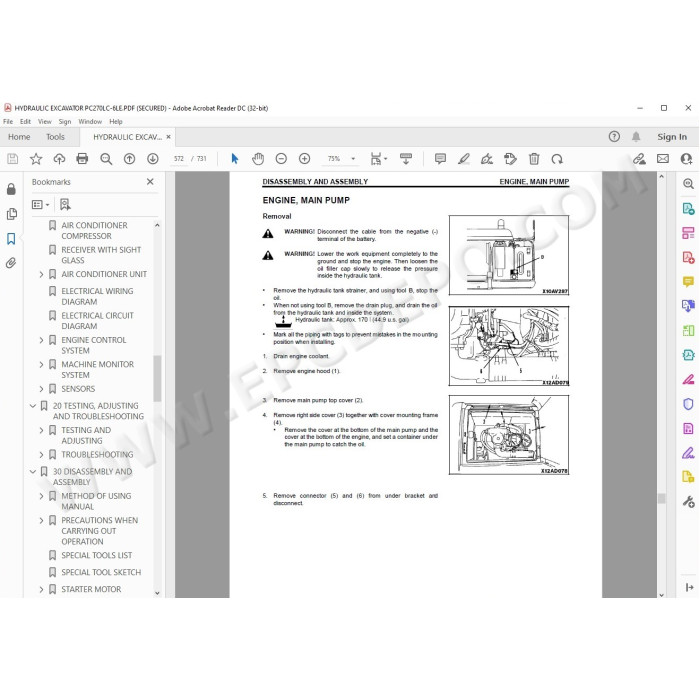
Task: Open email share envelope icon
Action: pyautogui.click(x=663, y=159)
